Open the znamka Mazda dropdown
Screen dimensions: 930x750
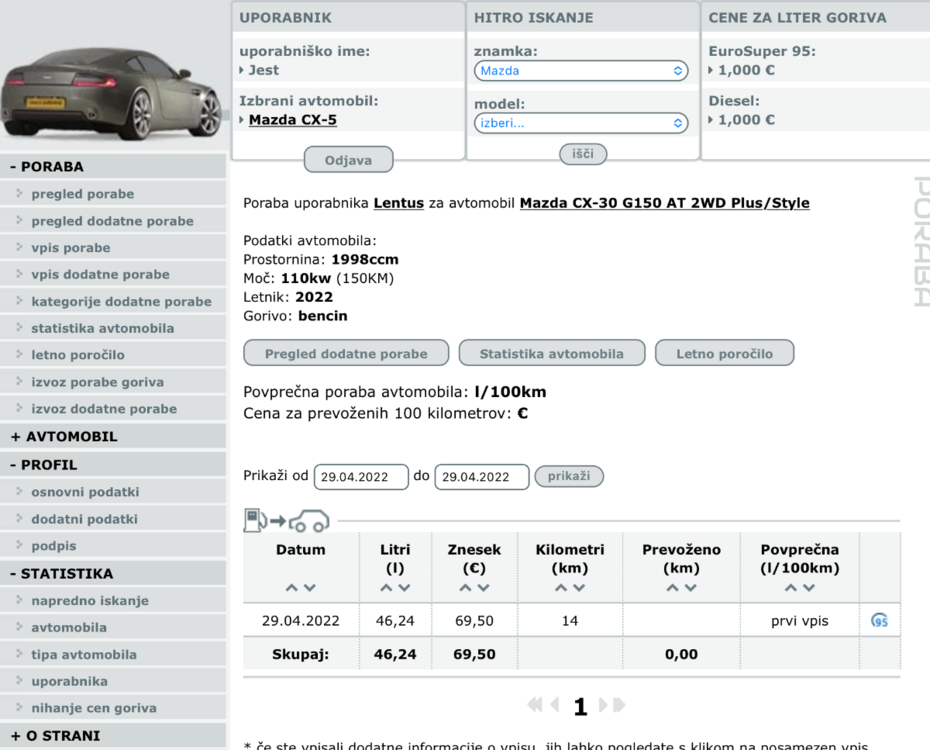[580, 71]
